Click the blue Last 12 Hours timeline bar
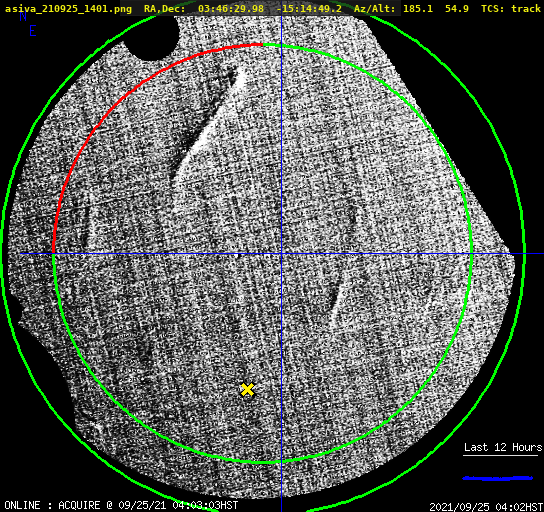 (x=498, y=478)
